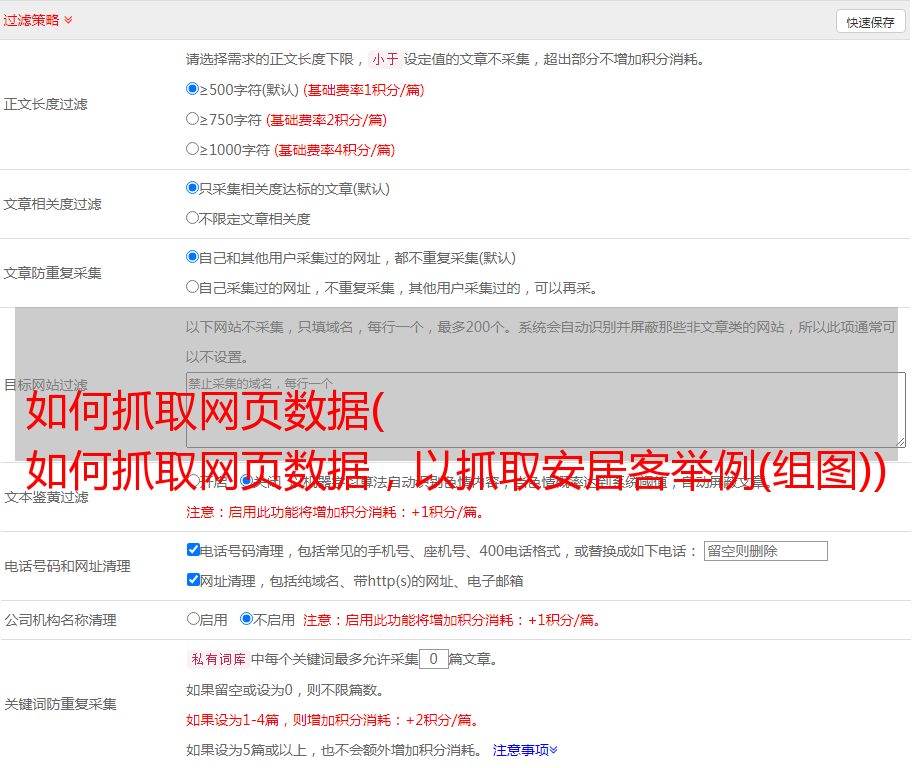Viewport: 912px width, 768px height.
Task: Click the 禁止采集的域名 textarea
Action: click(x=545, y=409)
